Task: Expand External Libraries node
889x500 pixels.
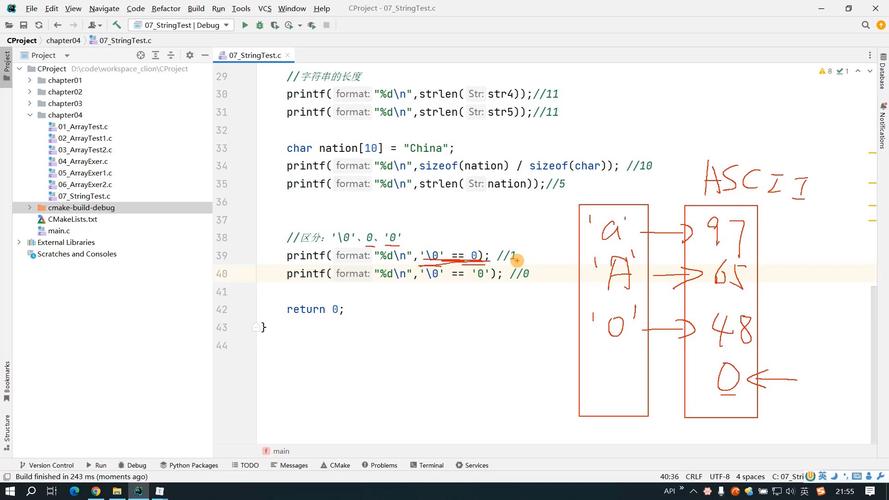Action: (19, 242)
